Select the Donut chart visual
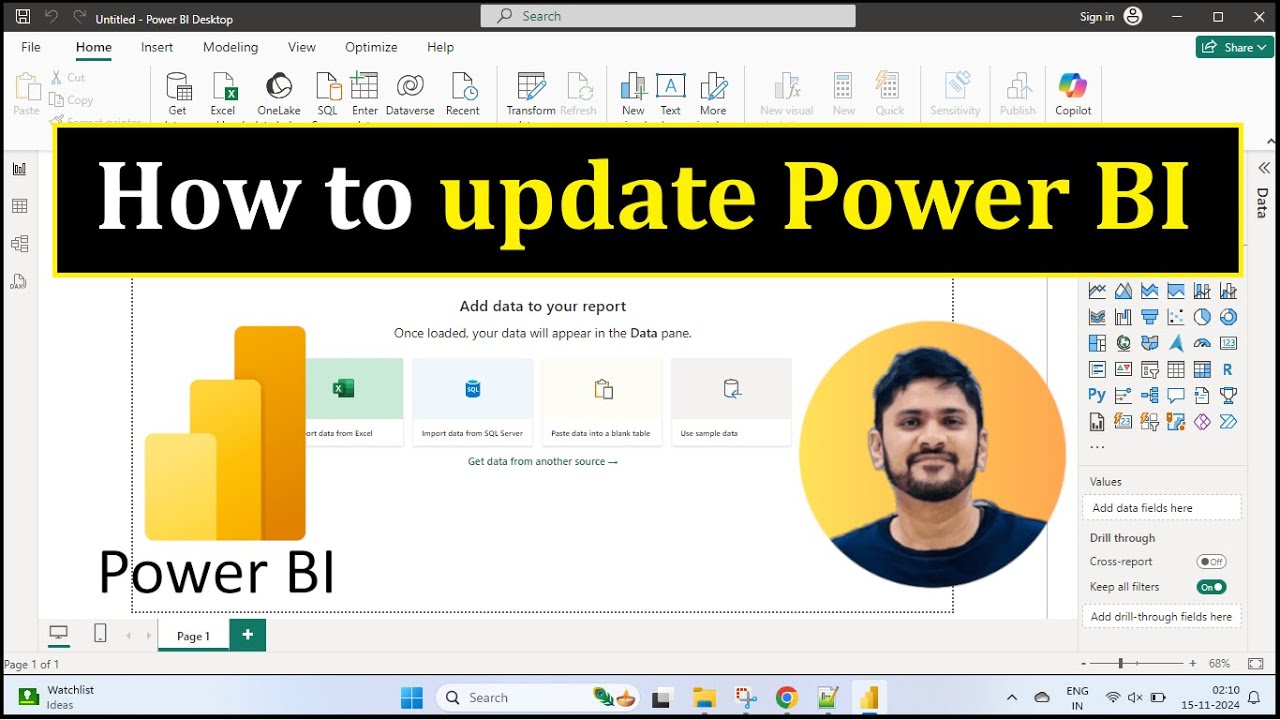 pos(1228,317)
